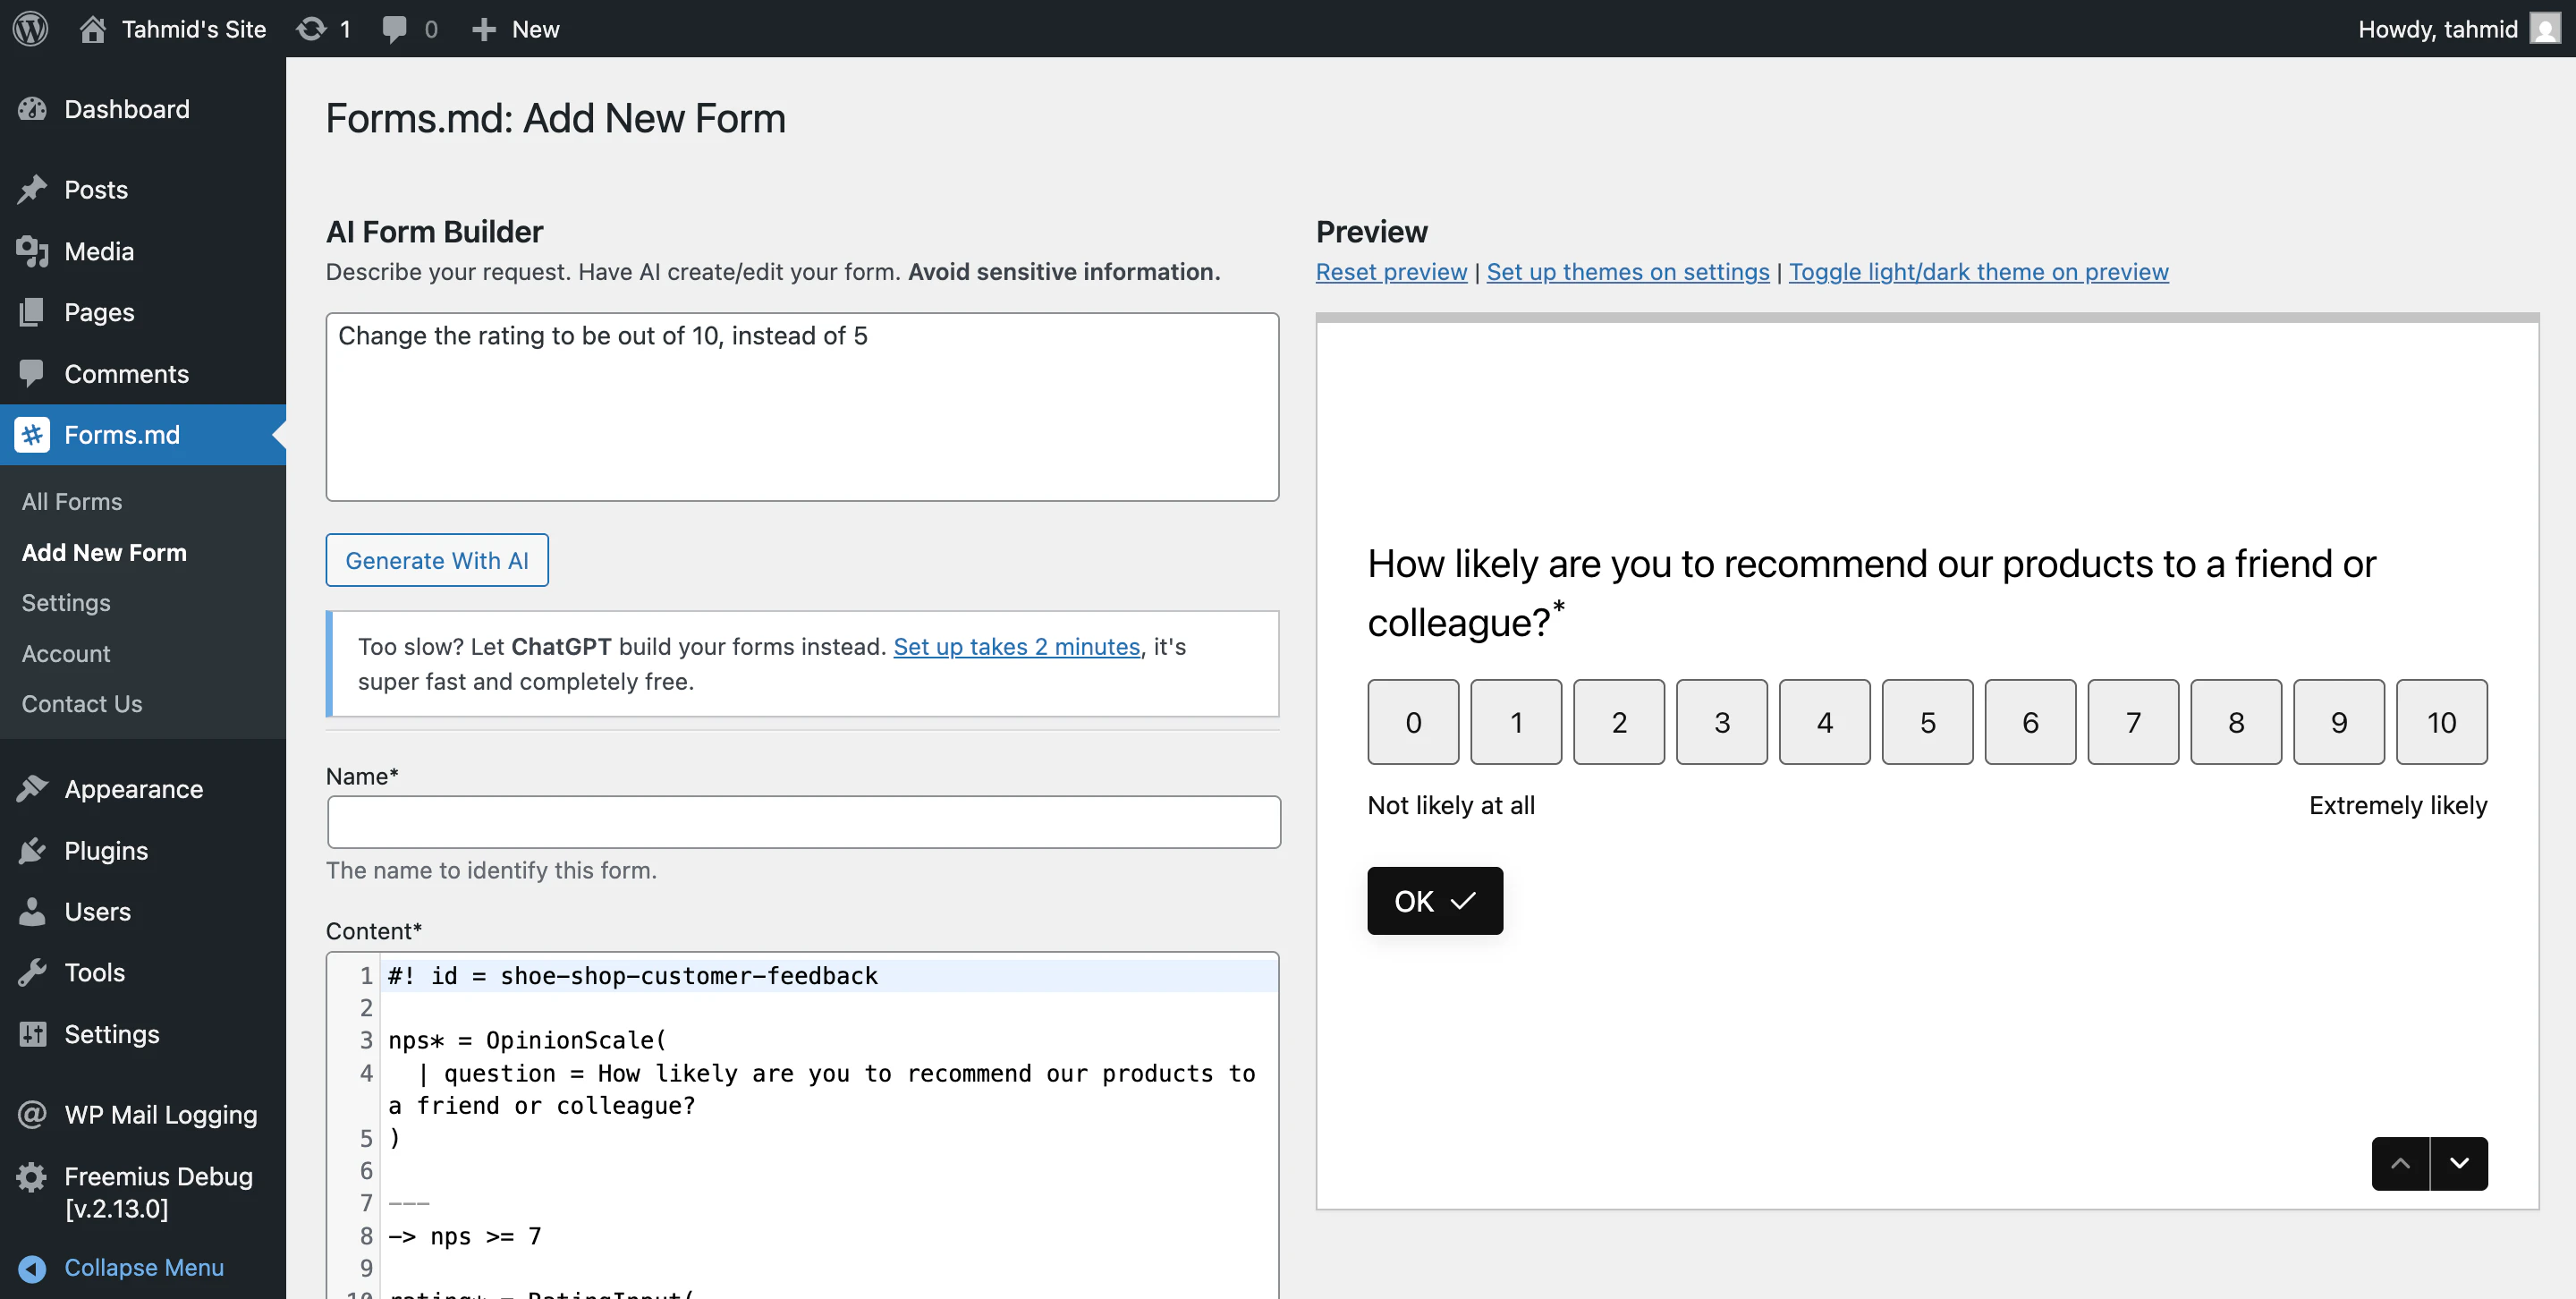The image size is (2576, 1299).
Task: Open comments bubble in admin bar
Action: (x=409, y=29)
